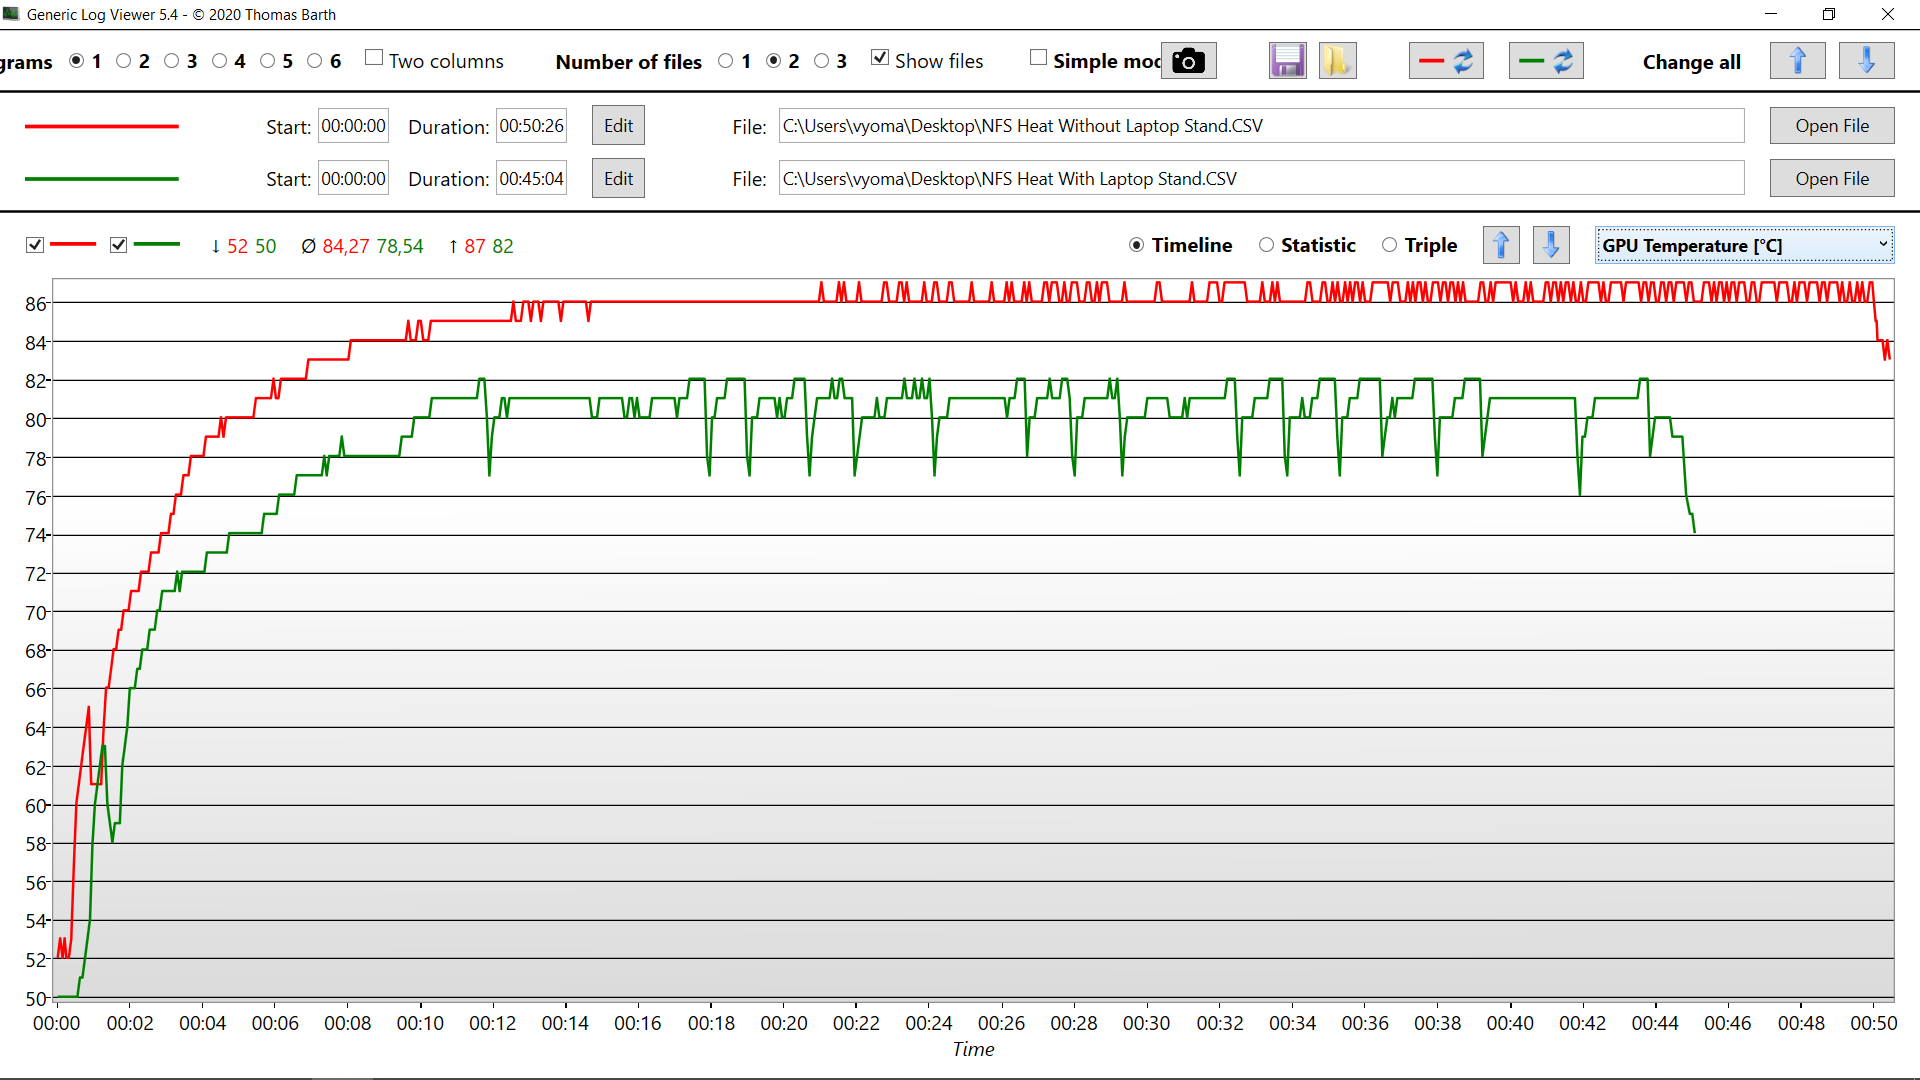Click the green average value 78,54
Viewport: 1920px width, 1080px height.
pos(400,246)
